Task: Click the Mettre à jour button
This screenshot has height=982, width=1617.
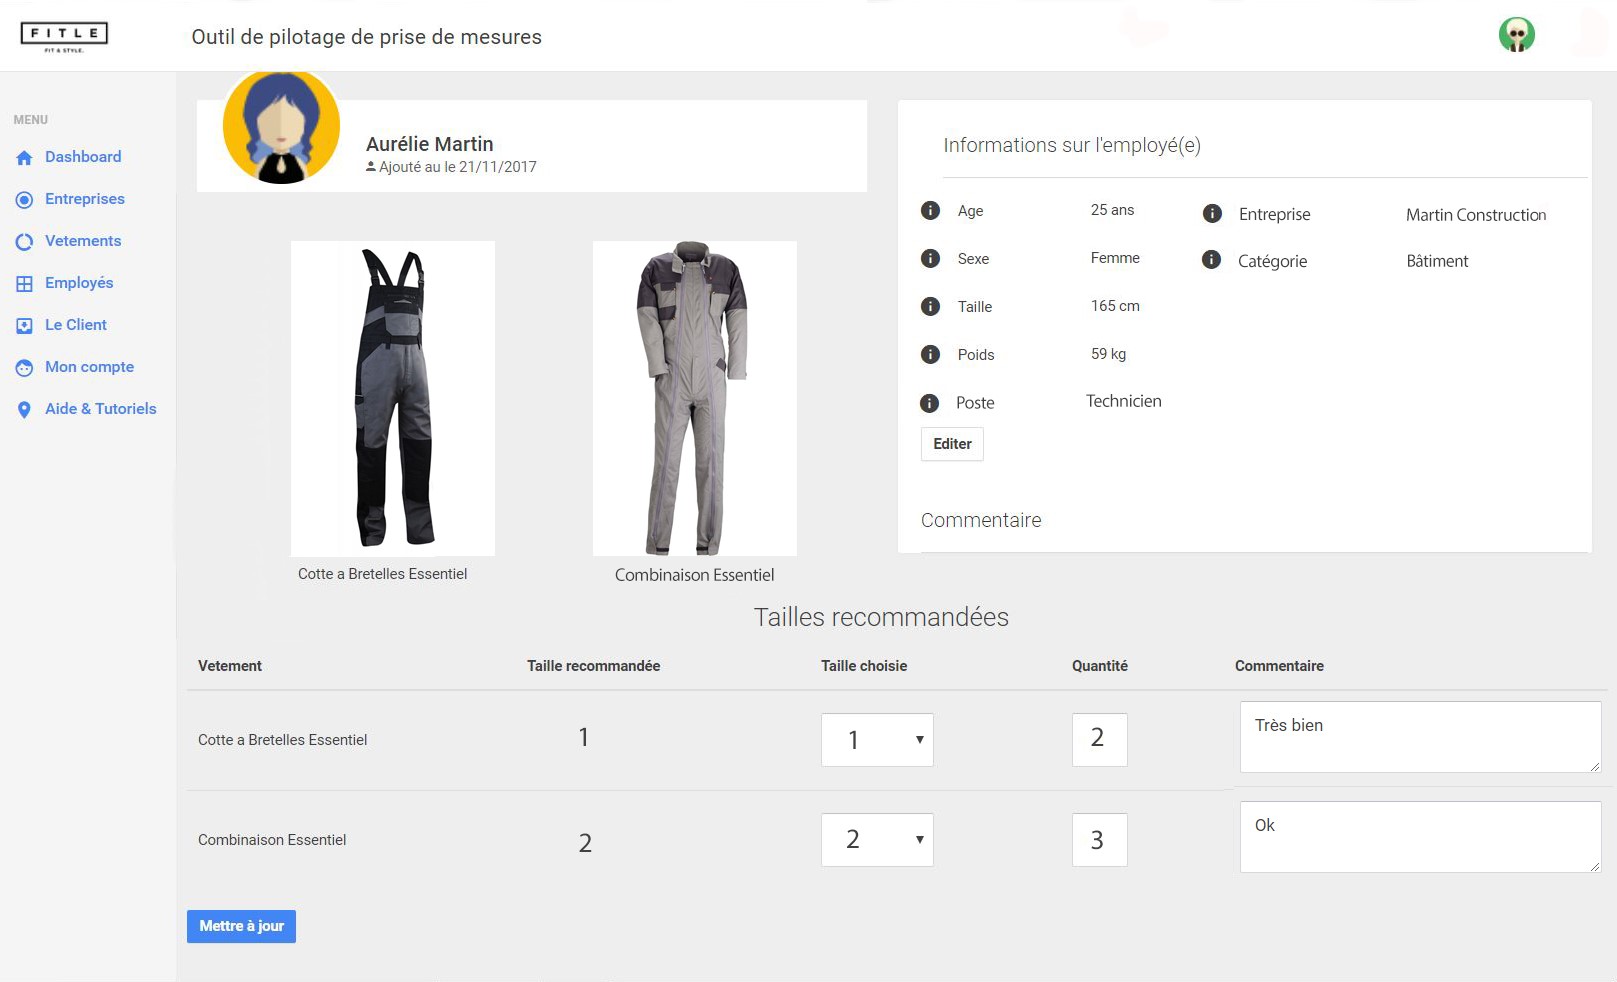Action: 241,926
